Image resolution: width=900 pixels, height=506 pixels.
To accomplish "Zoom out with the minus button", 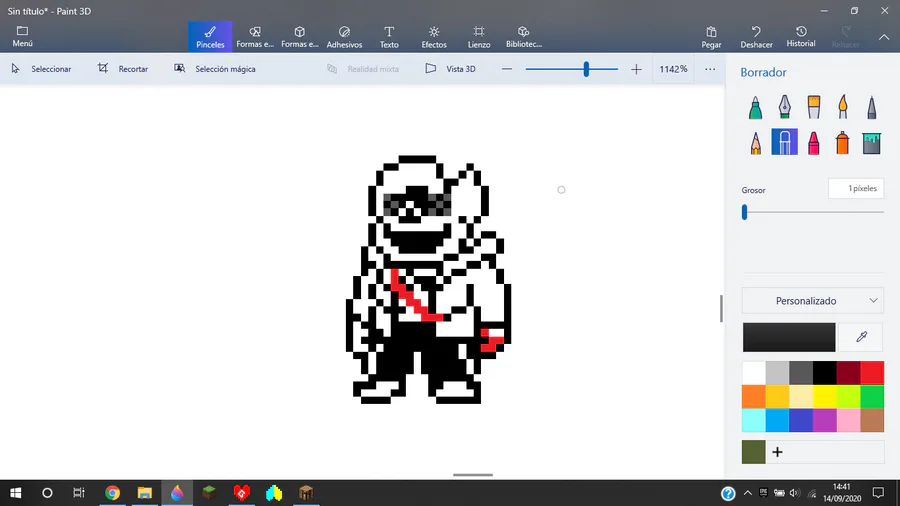I will pos(507,69).
